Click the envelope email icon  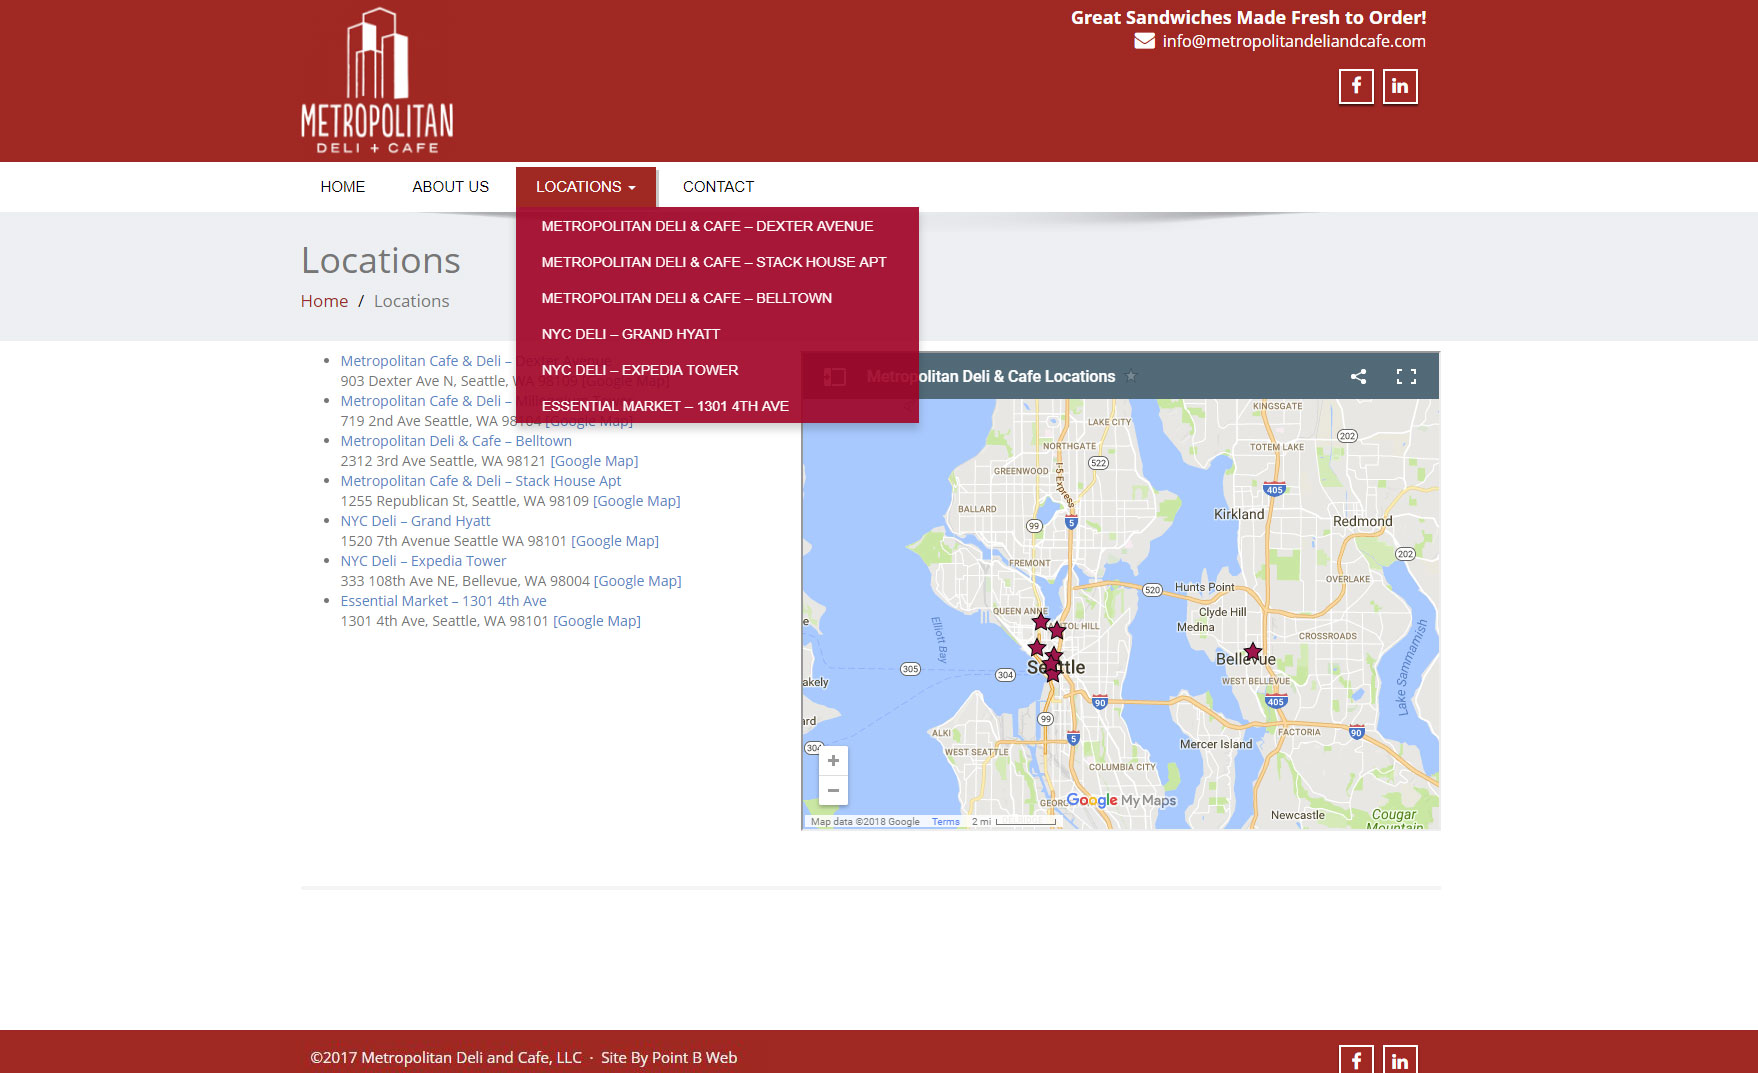(1145, 41)
